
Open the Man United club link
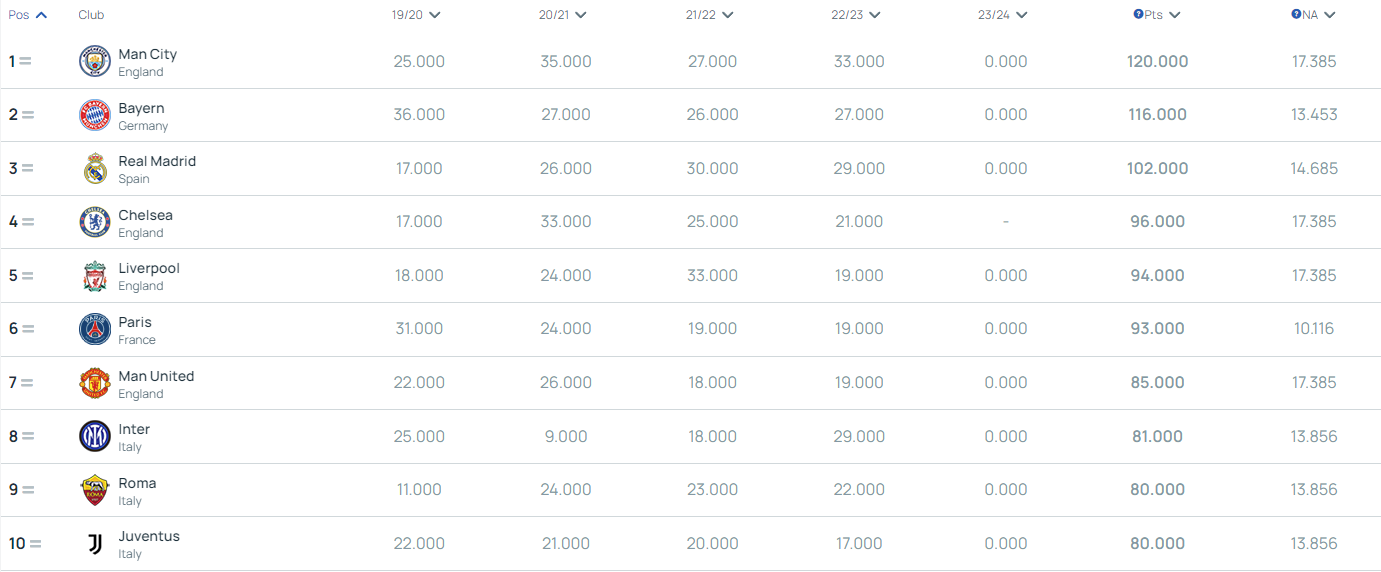(x=156, y=376)
